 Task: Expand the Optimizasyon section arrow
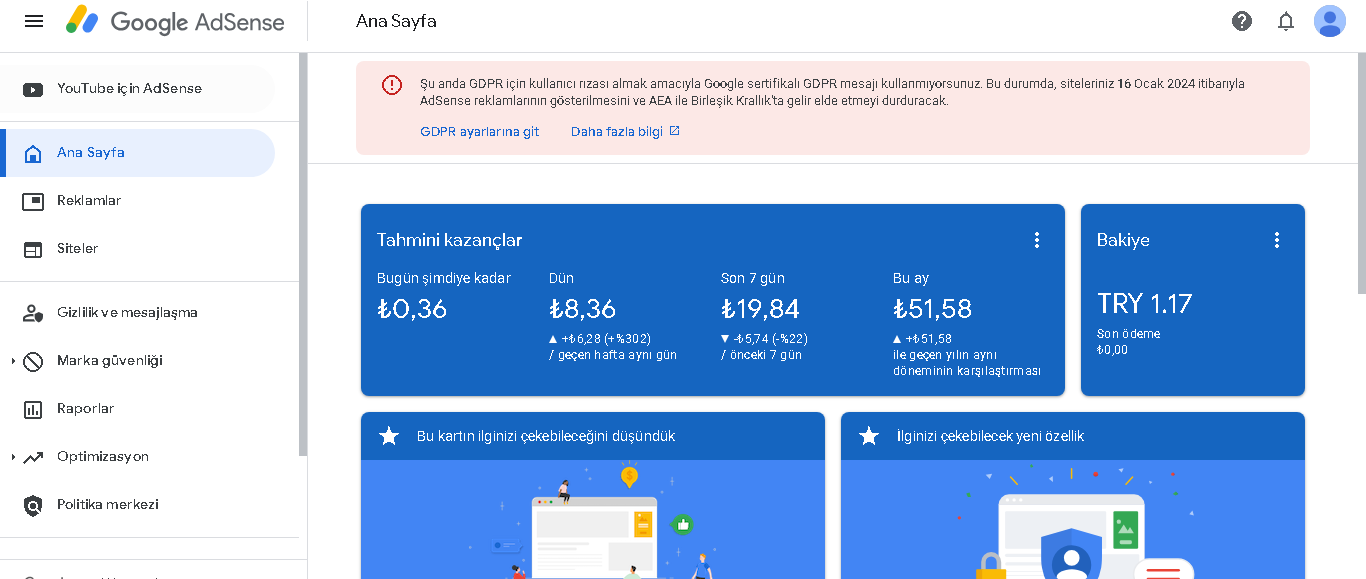pos(13,457)
